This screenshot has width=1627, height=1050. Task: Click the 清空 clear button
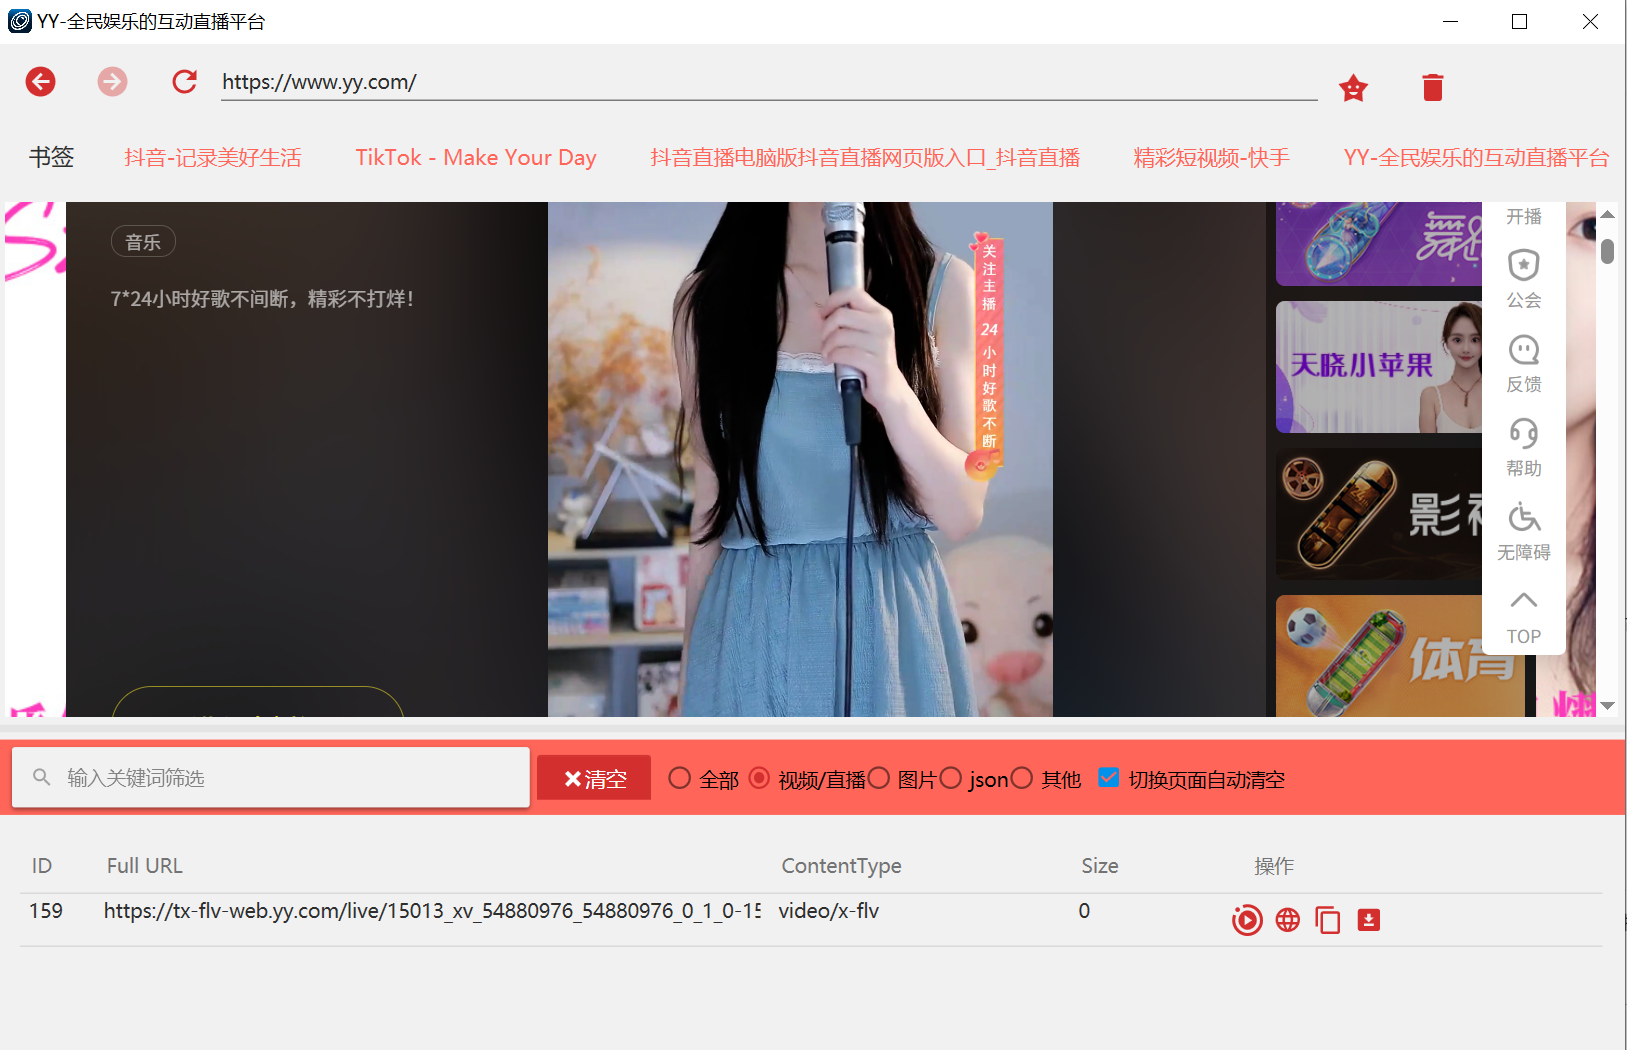point(594,778)
